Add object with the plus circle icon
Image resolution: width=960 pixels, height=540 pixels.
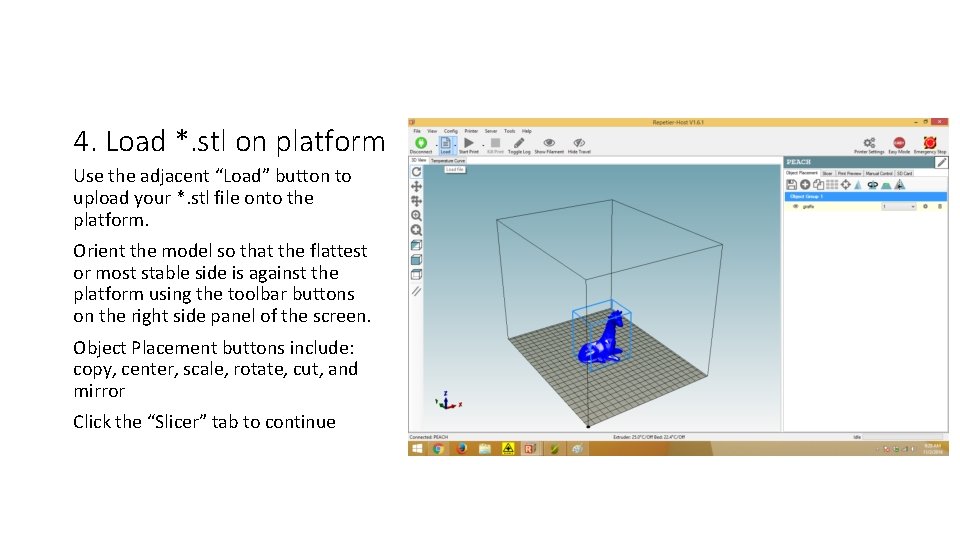(805, 184)
